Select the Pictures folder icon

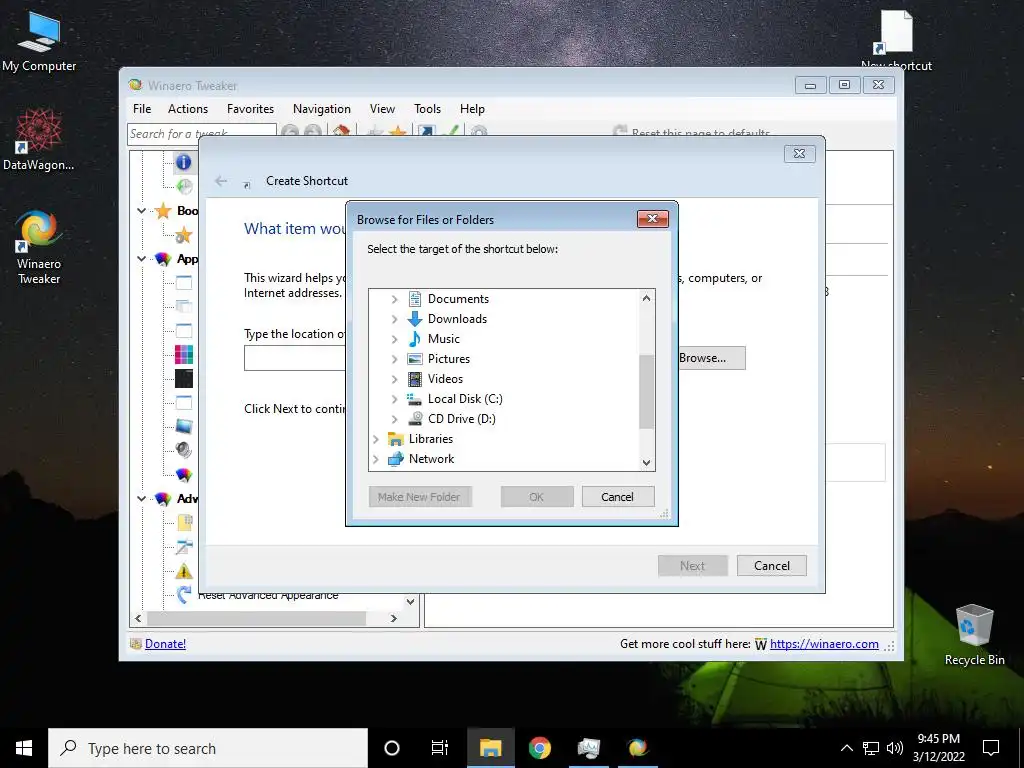(415, 359)
